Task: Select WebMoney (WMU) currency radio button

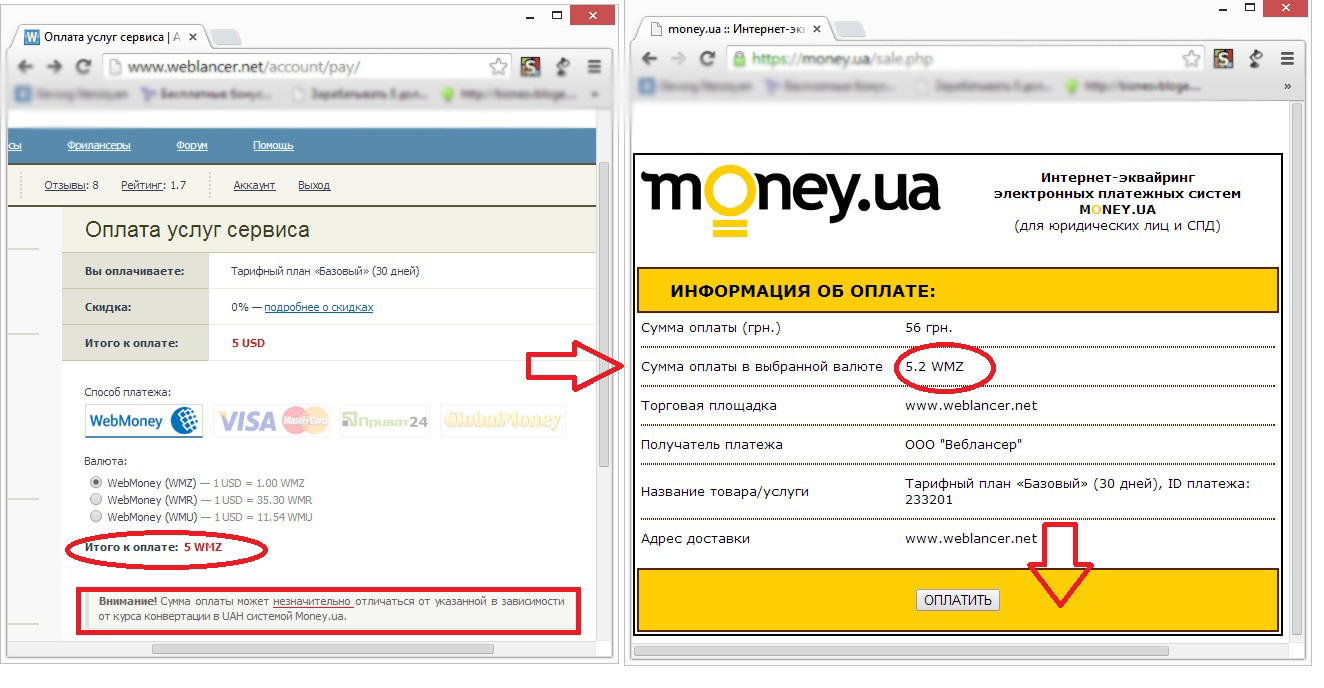Action: click(x=96, y=517)
